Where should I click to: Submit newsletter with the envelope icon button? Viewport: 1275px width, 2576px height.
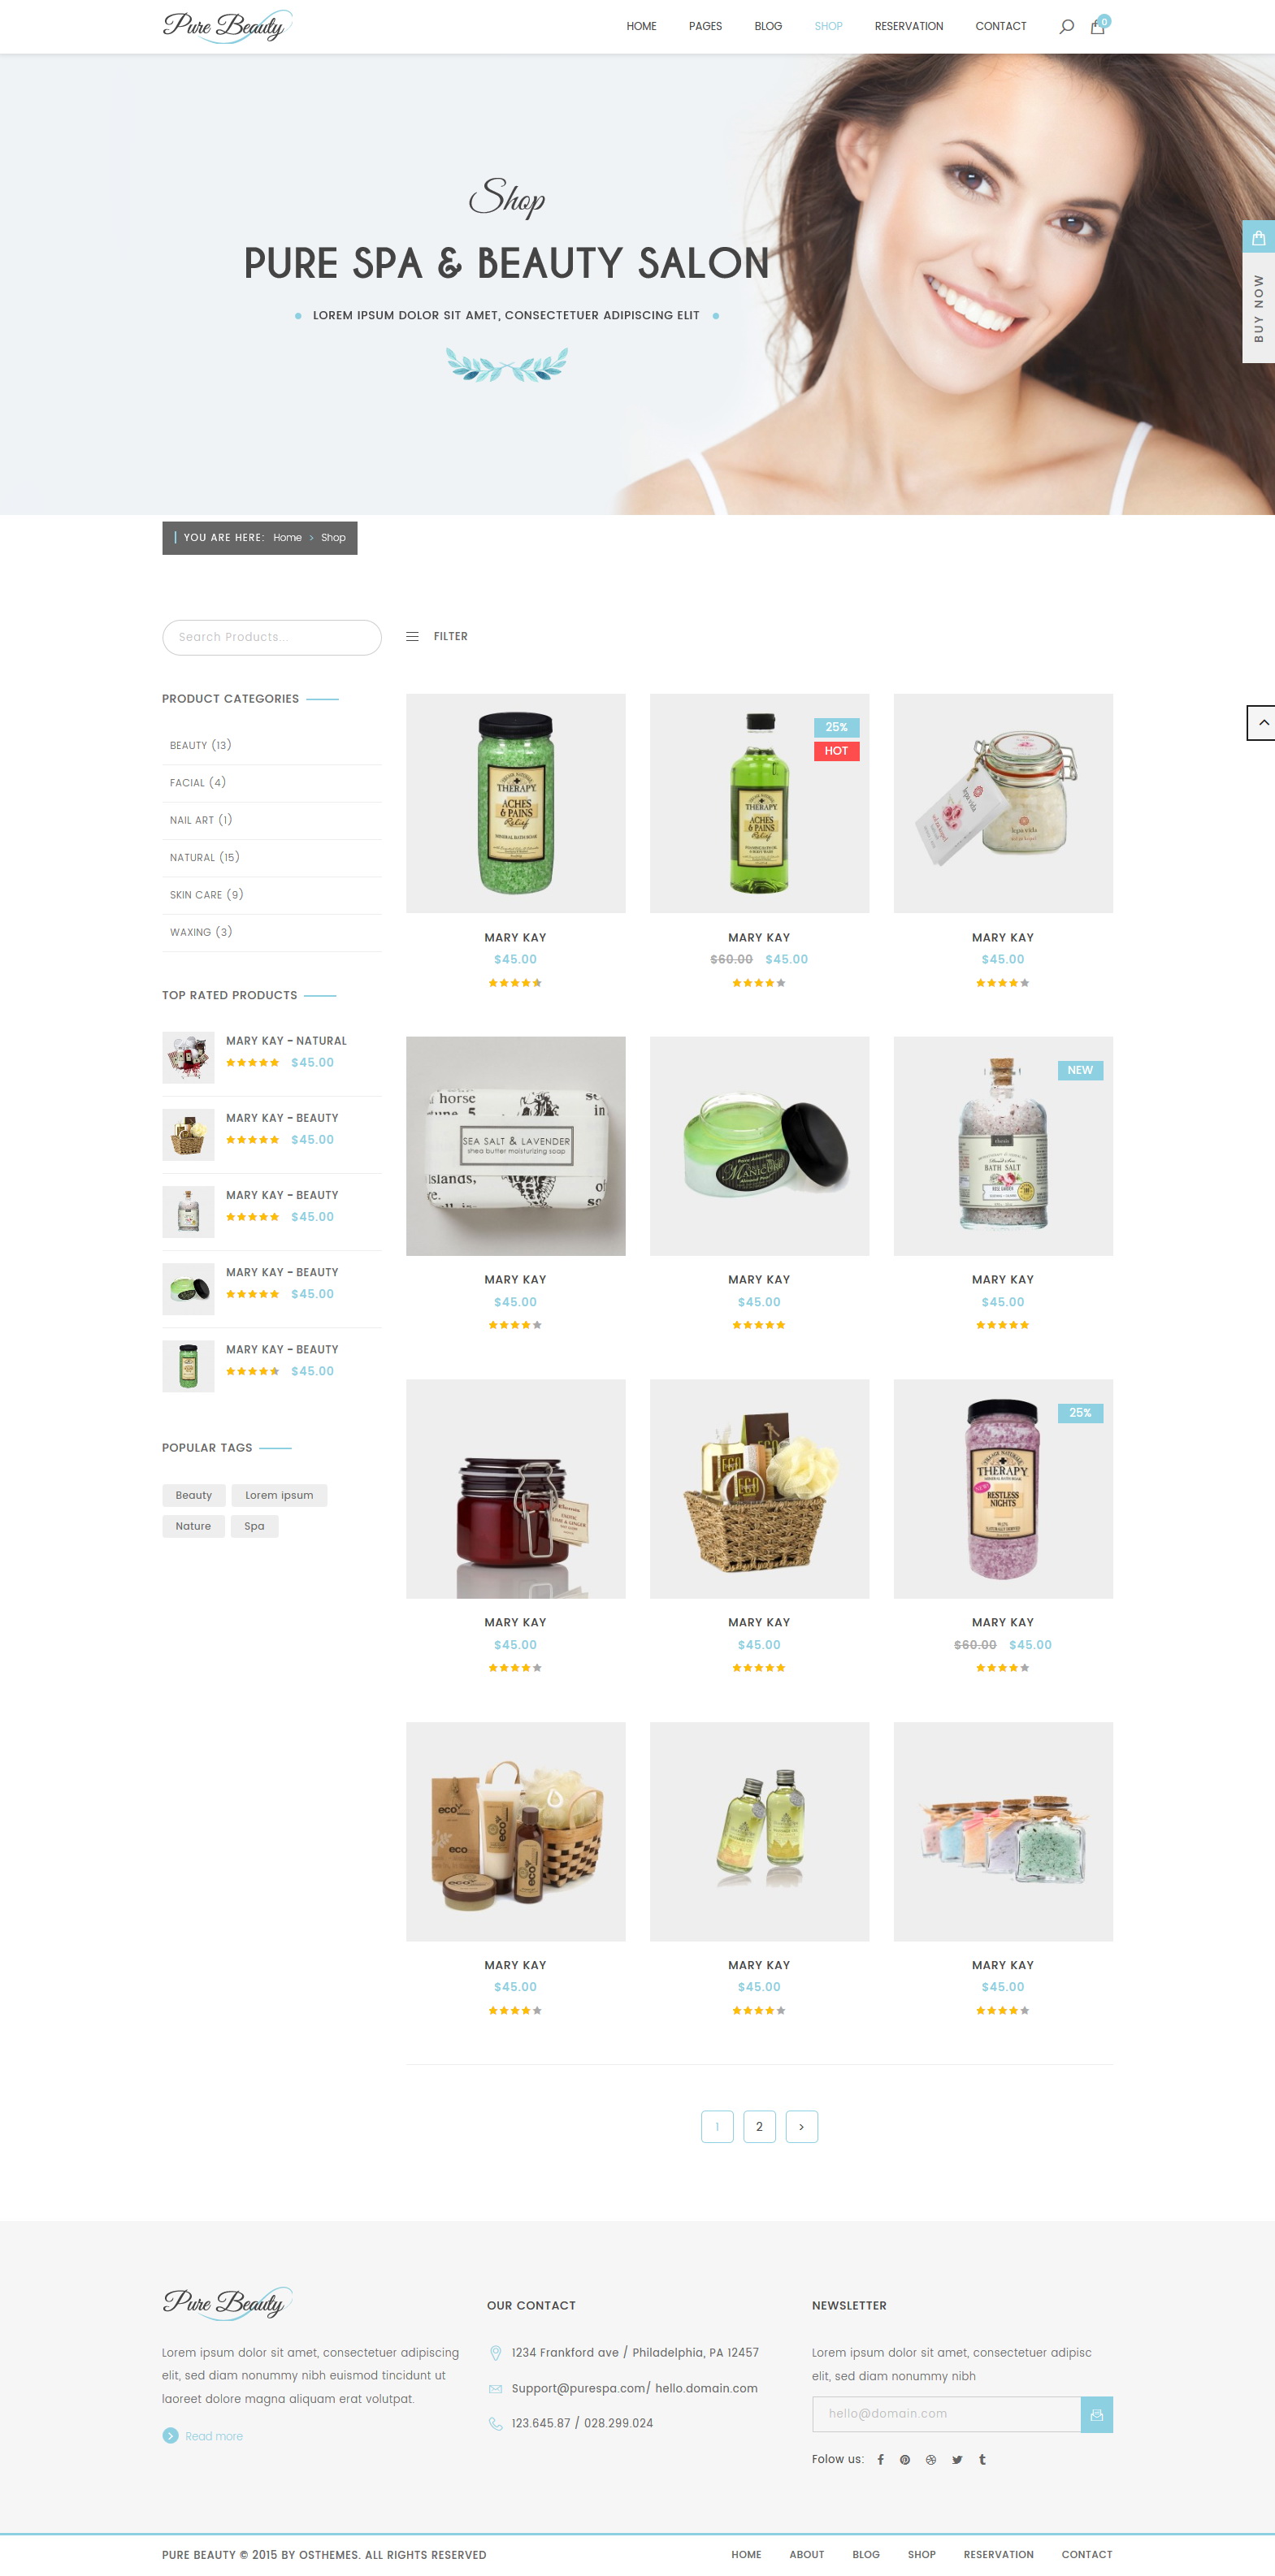(1096, 2414)
